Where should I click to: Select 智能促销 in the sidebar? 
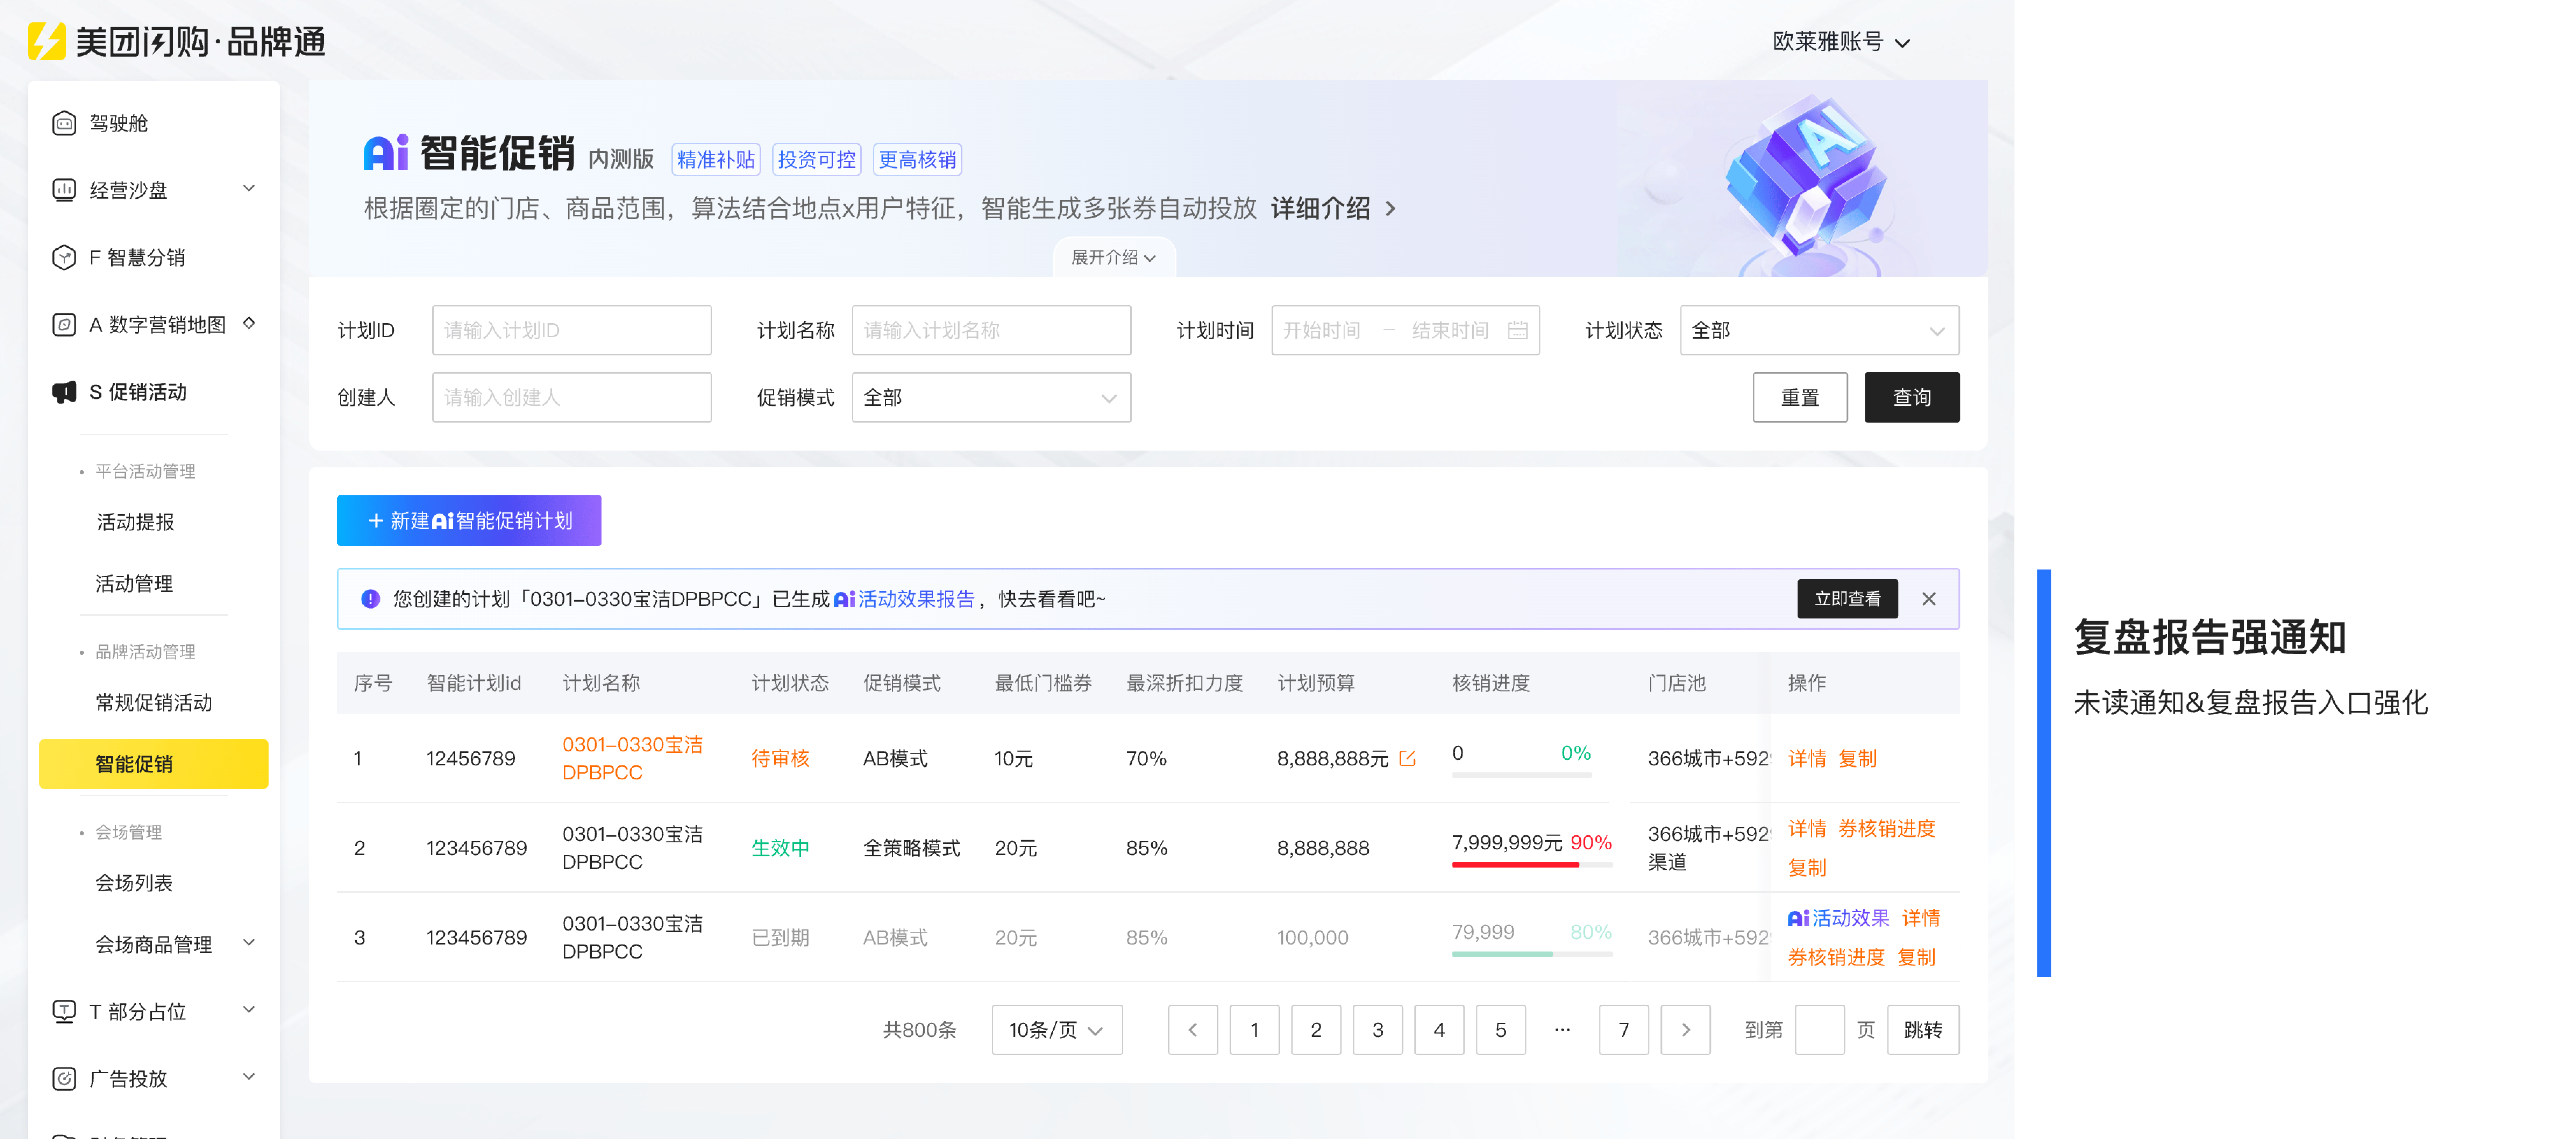(154, 764)
